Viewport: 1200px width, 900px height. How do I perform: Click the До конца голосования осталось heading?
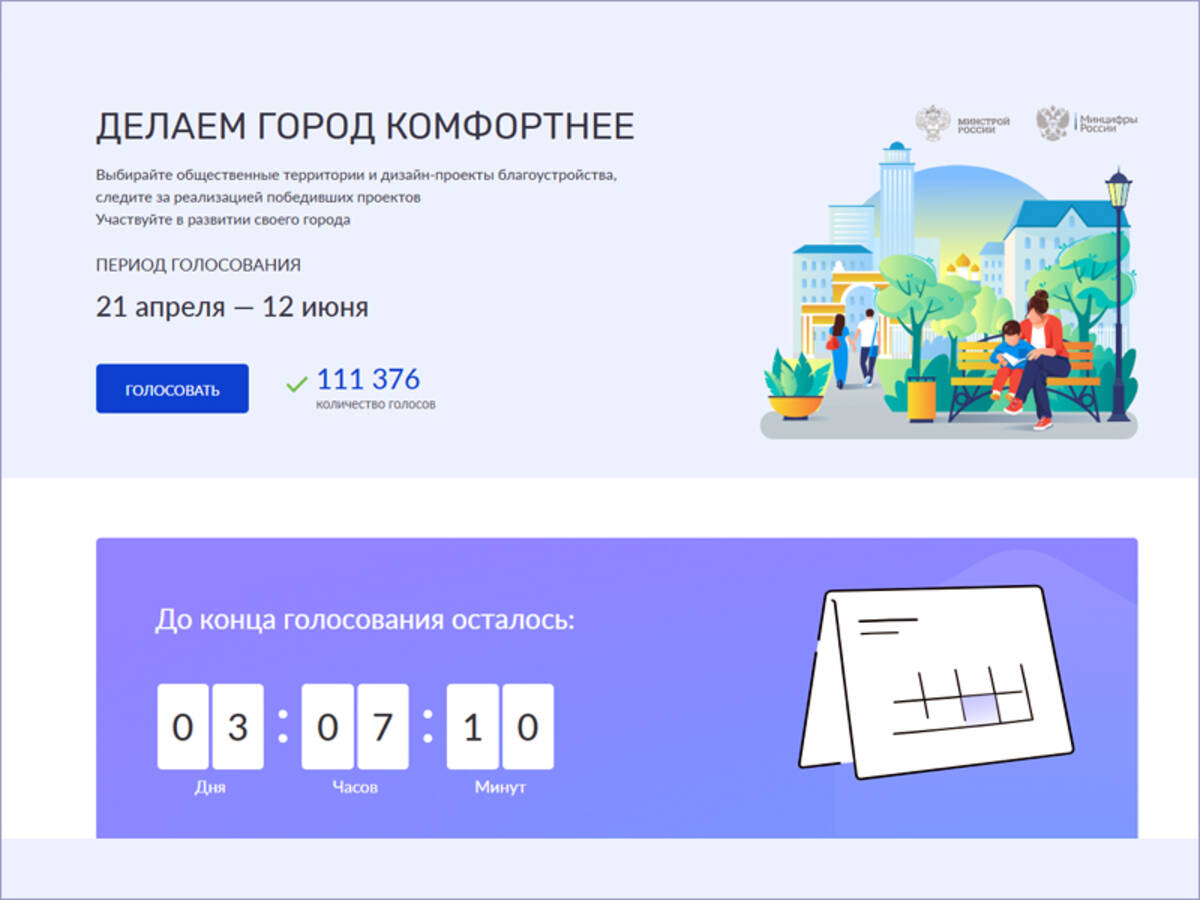(x=365, y=619)
